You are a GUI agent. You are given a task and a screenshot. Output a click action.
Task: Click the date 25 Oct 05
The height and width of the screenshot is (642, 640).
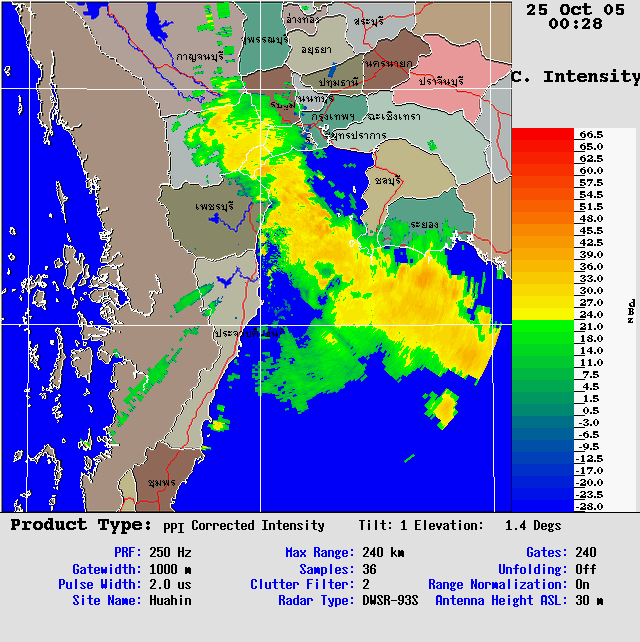pyautogui.click(x=575, y=9)
